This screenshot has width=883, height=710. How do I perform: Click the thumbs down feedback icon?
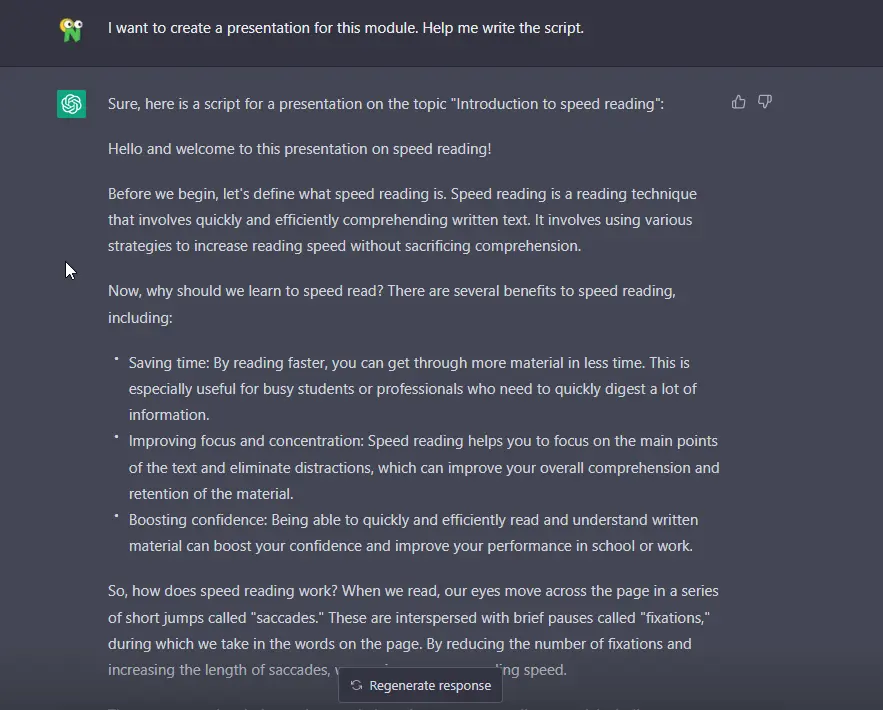[765, 102]
